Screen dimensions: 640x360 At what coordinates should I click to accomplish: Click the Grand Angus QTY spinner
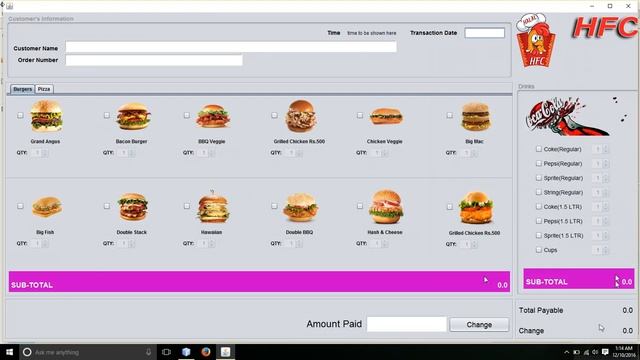[x=40, y=153]
